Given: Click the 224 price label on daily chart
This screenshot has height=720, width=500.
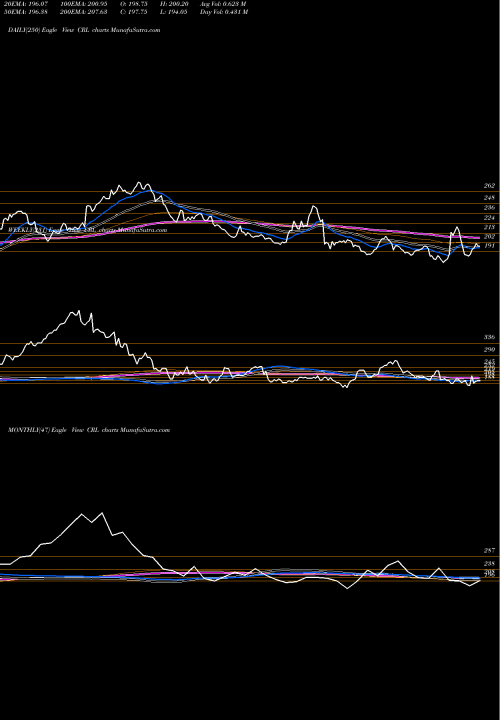Looking at the screenshot, I should (489, 217).
